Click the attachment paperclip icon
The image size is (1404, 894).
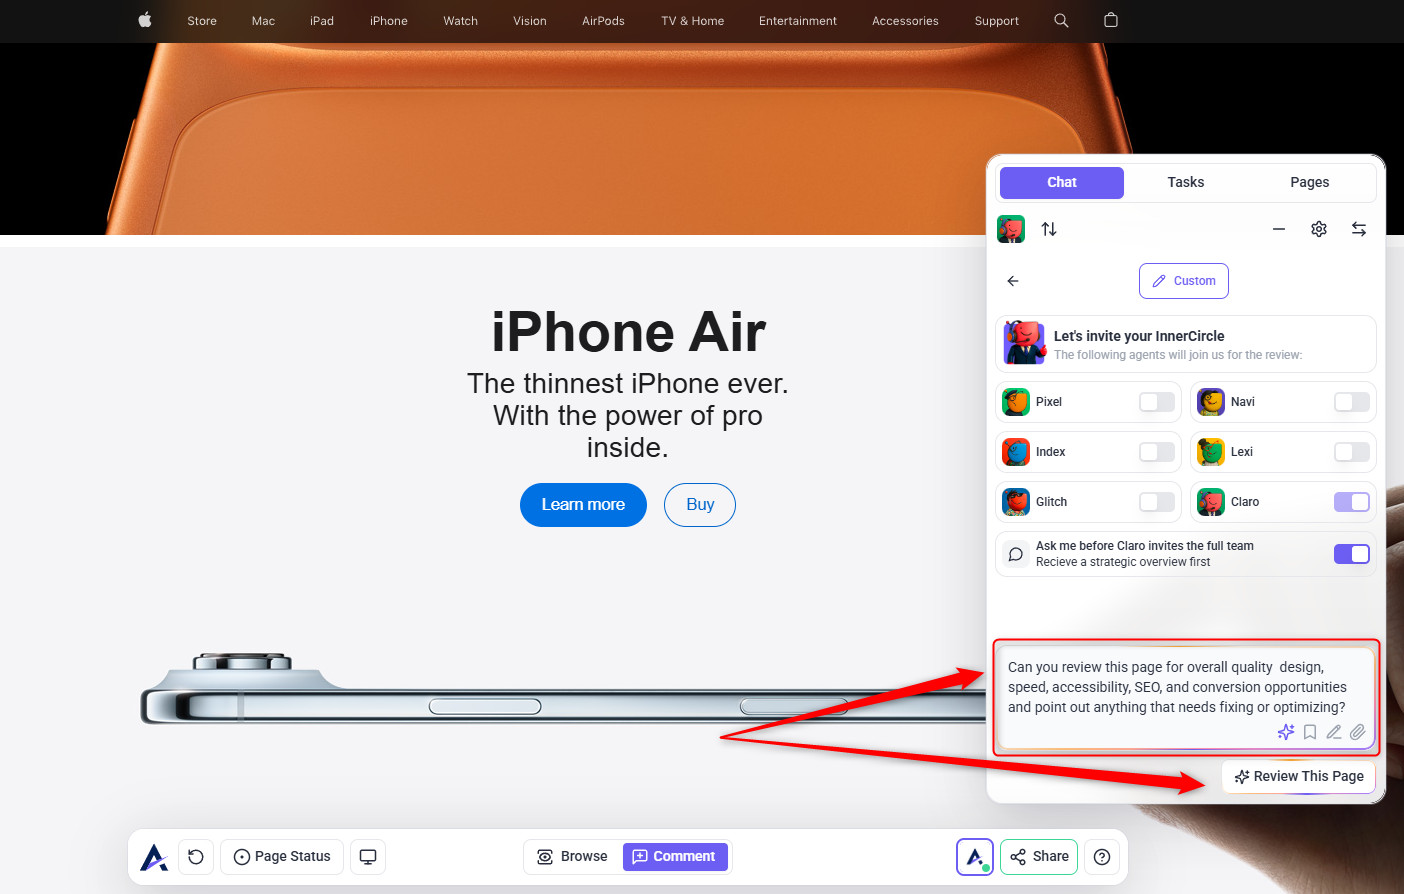click(x=1357, y=732)
